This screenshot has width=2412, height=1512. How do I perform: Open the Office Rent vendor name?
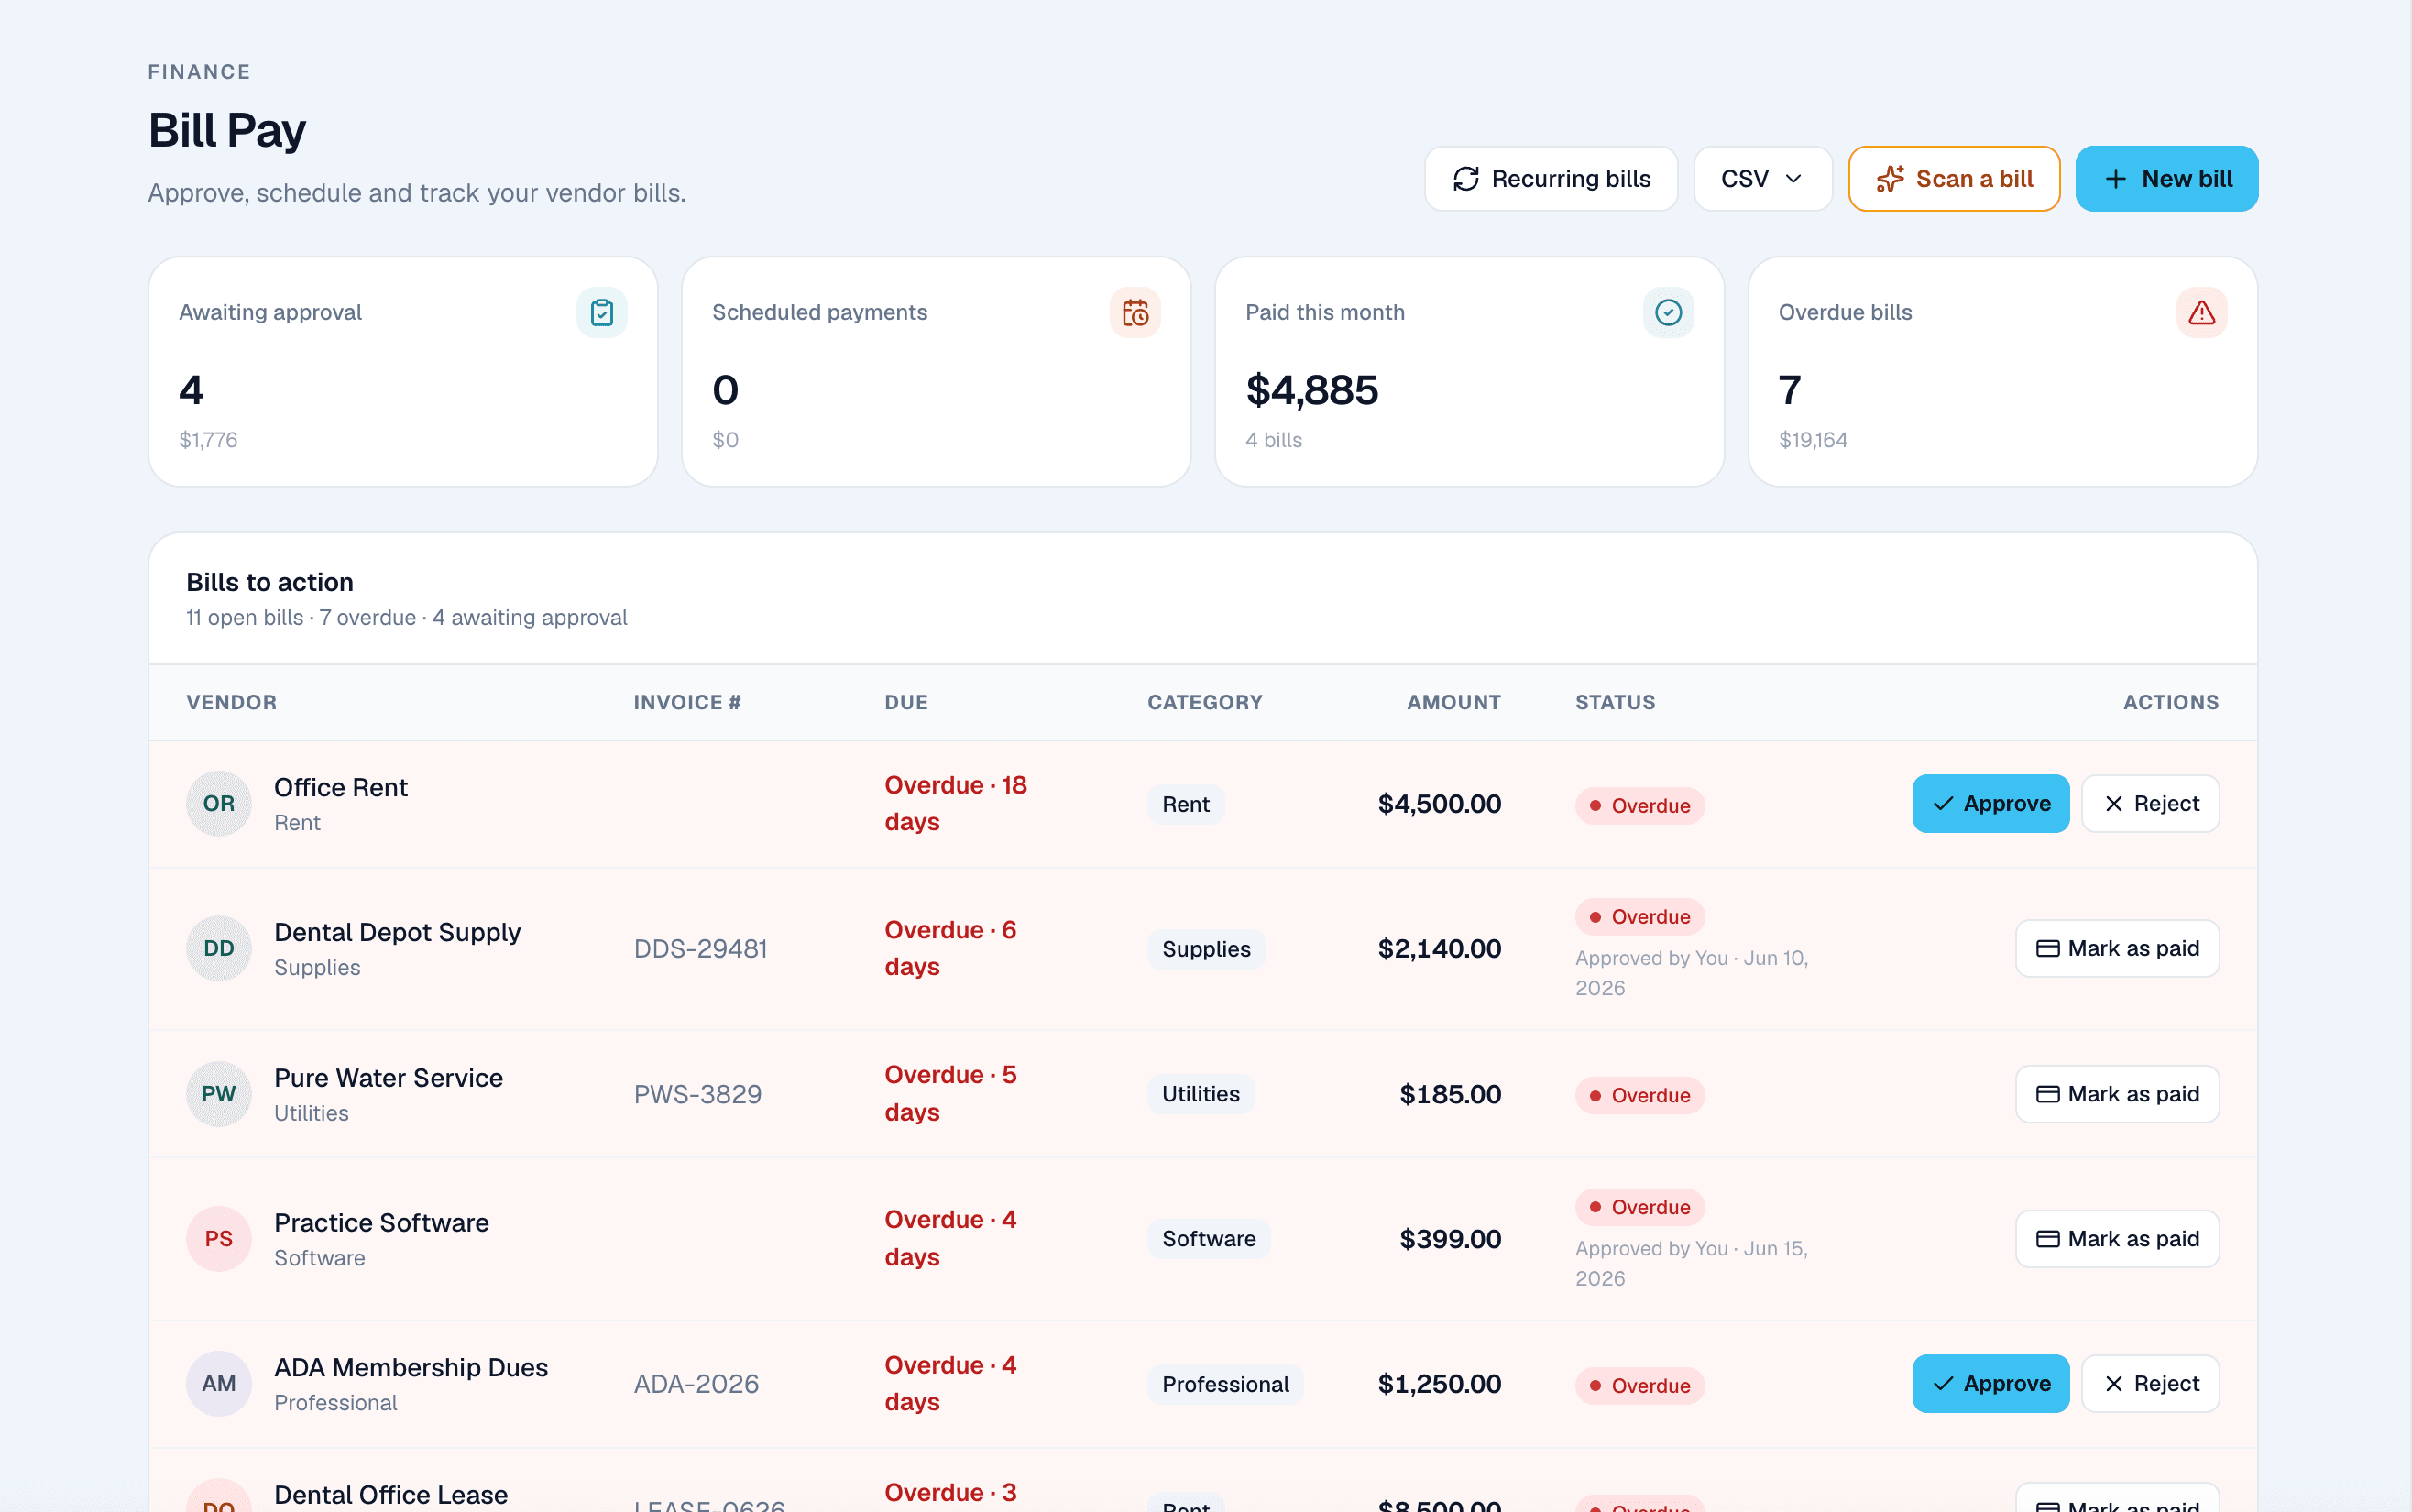(x=341, y=788)
